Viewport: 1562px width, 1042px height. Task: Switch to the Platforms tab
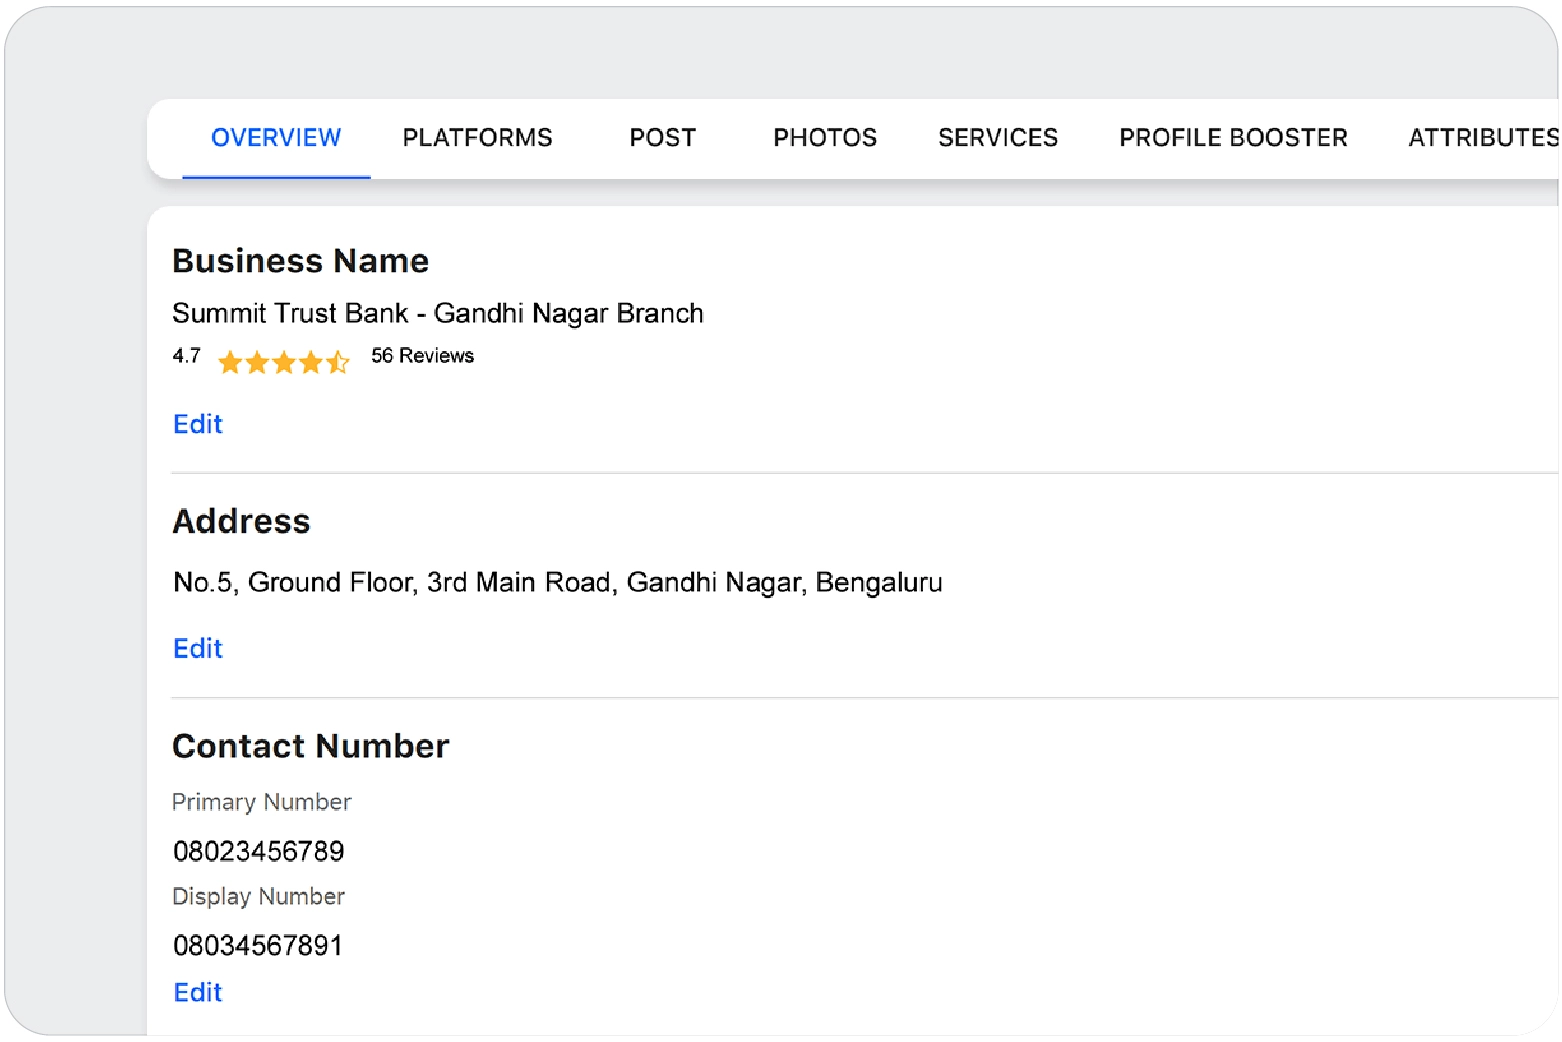tap(477, 138)
